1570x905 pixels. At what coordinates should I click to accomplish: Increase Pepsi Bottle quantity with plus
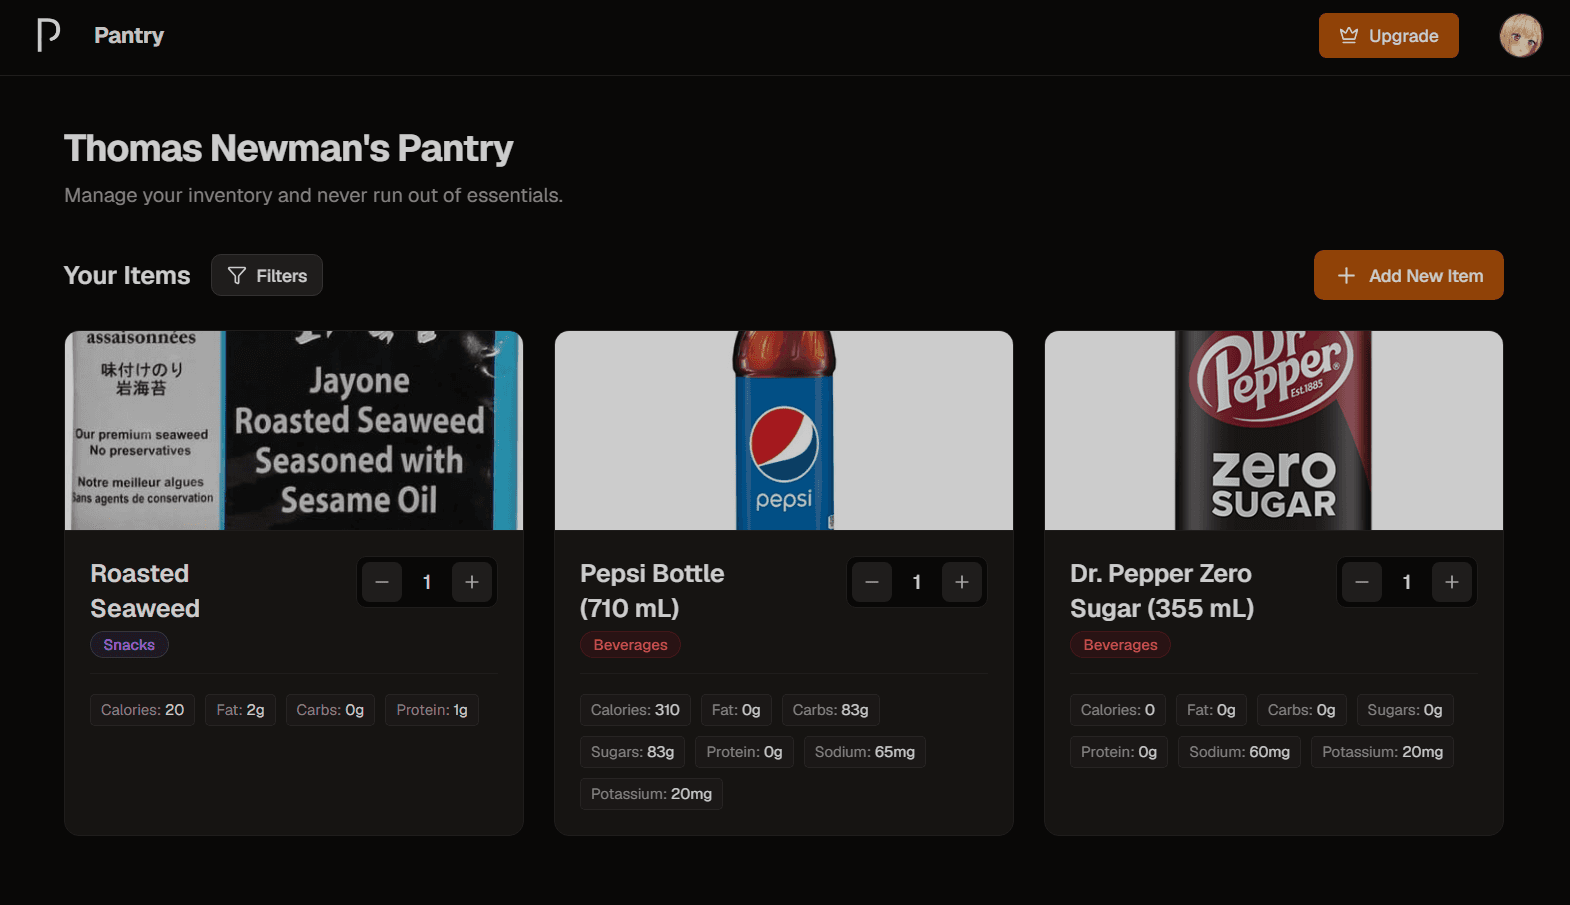click(x=962, y=582)
